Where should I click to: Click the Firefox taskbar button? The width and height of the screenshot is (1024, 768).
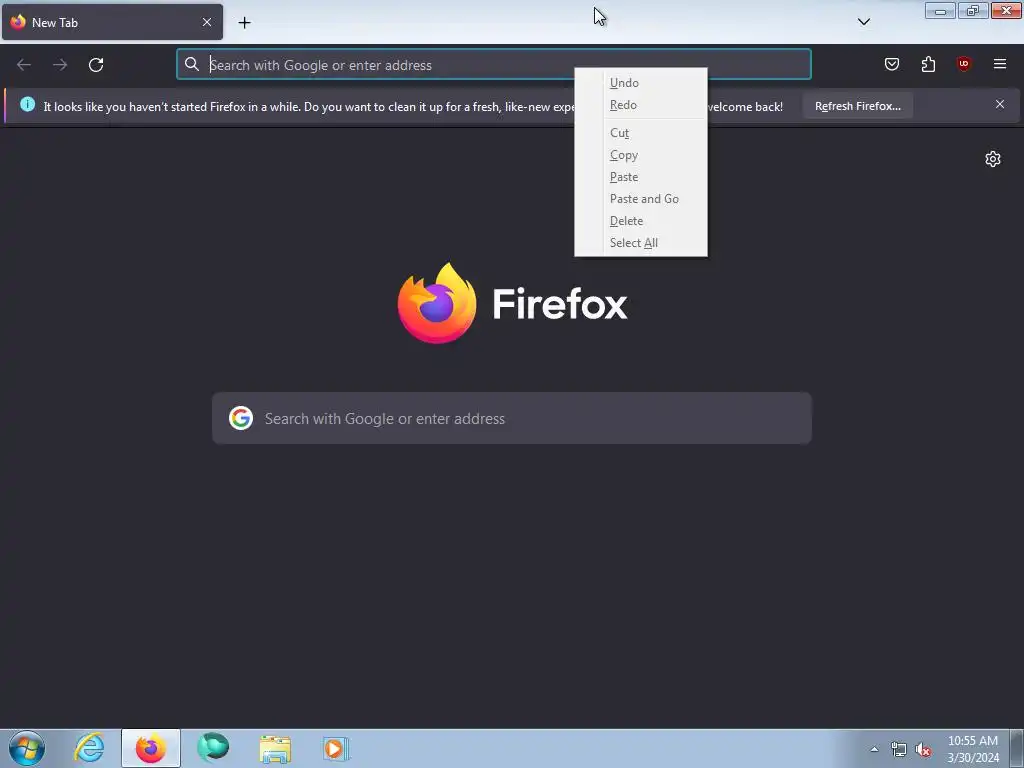(x=151, y=748)
